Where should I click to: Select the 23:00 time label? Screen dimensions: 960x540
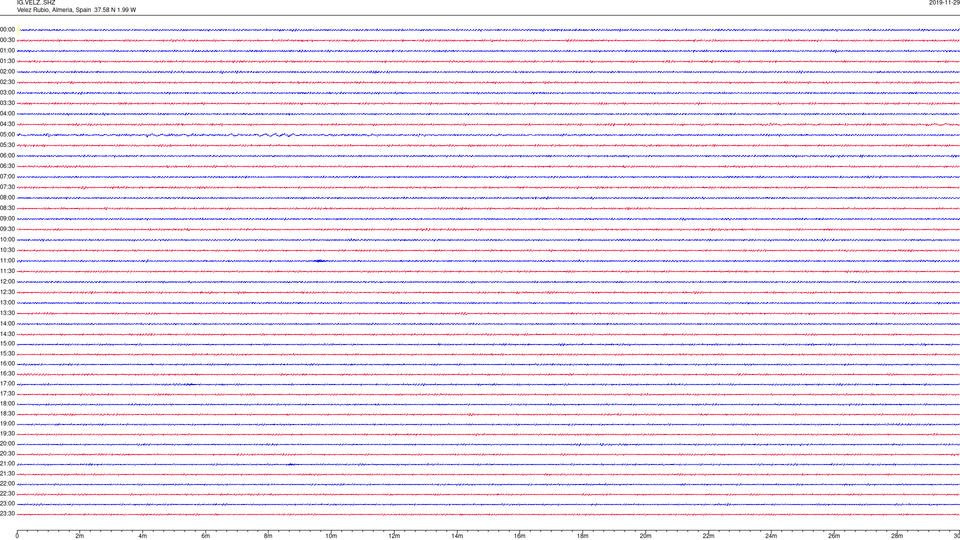[x=7, y=504]
